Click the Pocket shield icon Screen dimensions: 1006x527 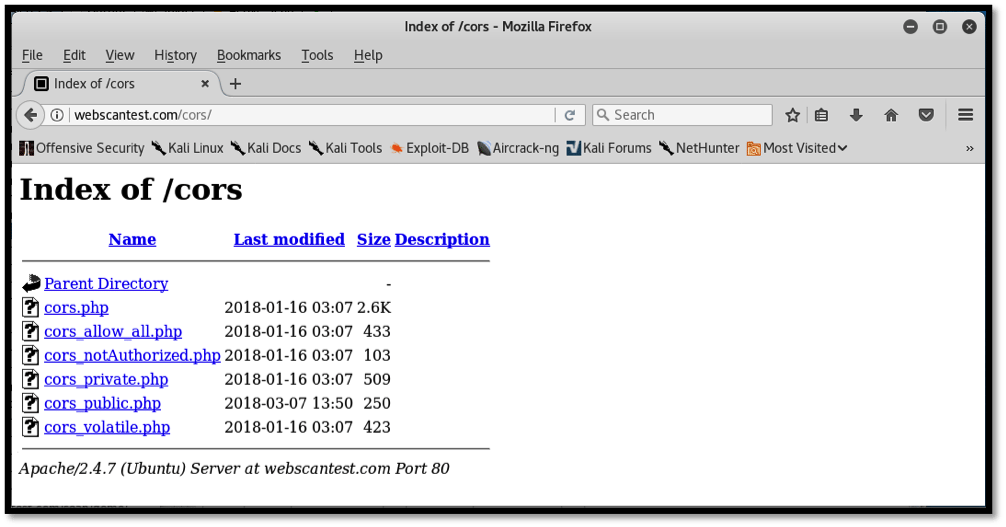926,115
